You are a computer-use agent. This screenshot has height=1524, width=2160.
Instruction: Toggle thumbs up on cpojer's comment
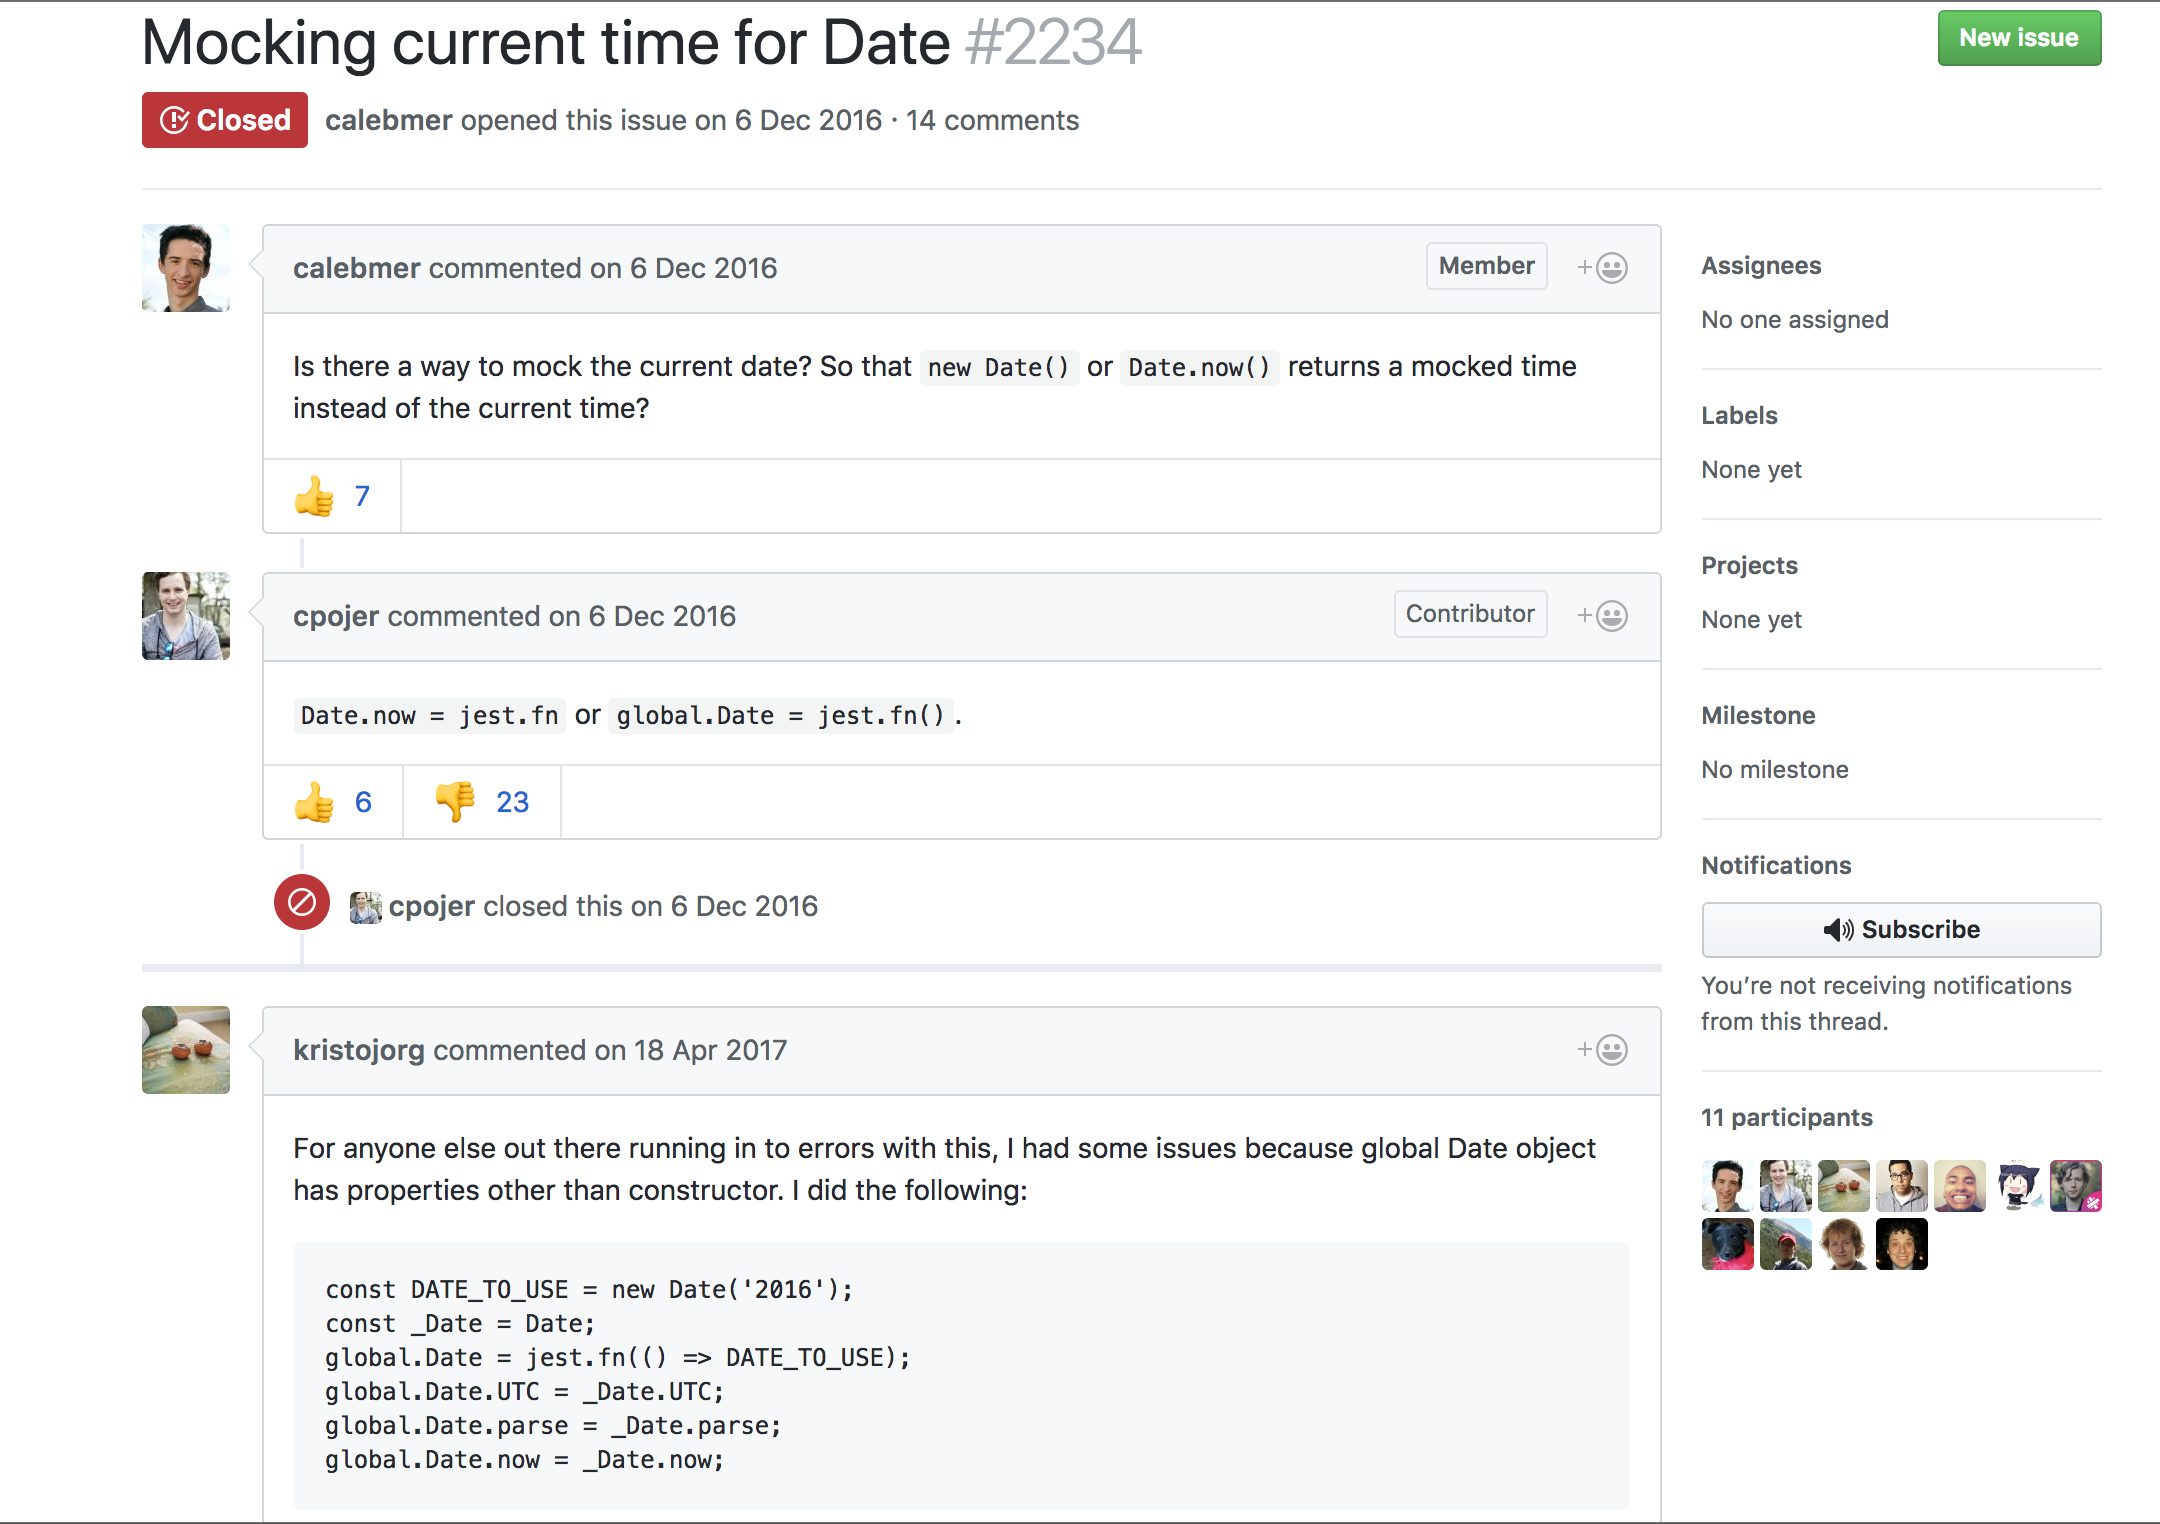[333, 802]
